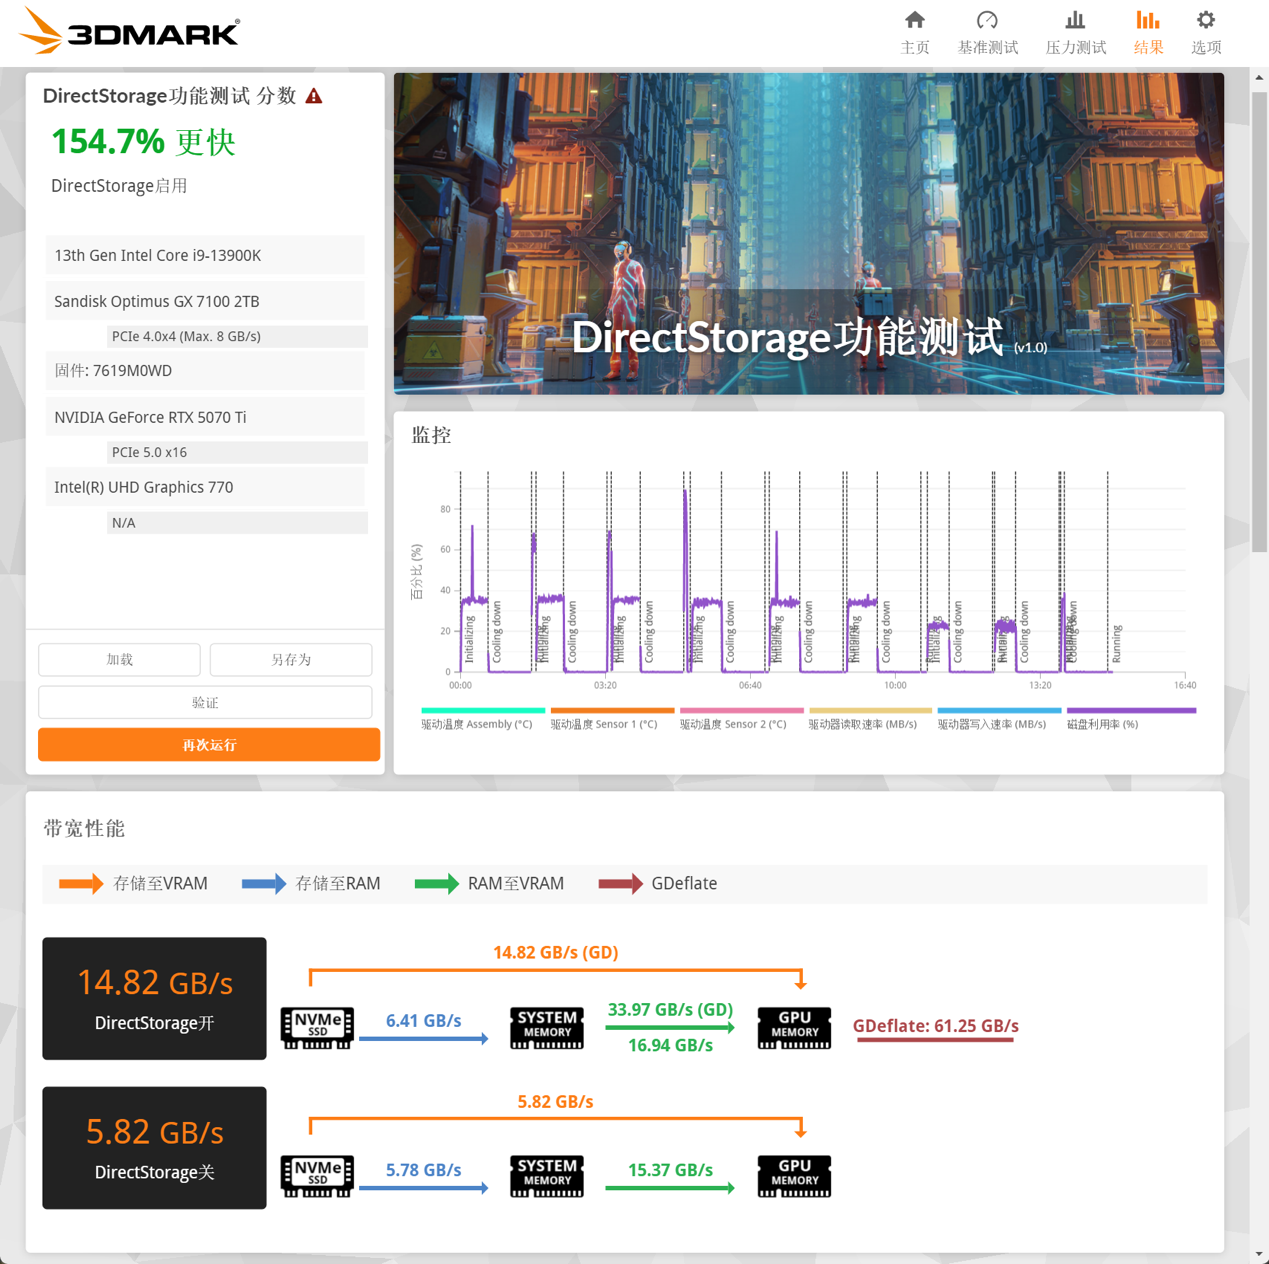Click the GDeflate: 61.25 GB/s value
This screenshot has width=1269, height=1264.
[x=936, y=1026]
